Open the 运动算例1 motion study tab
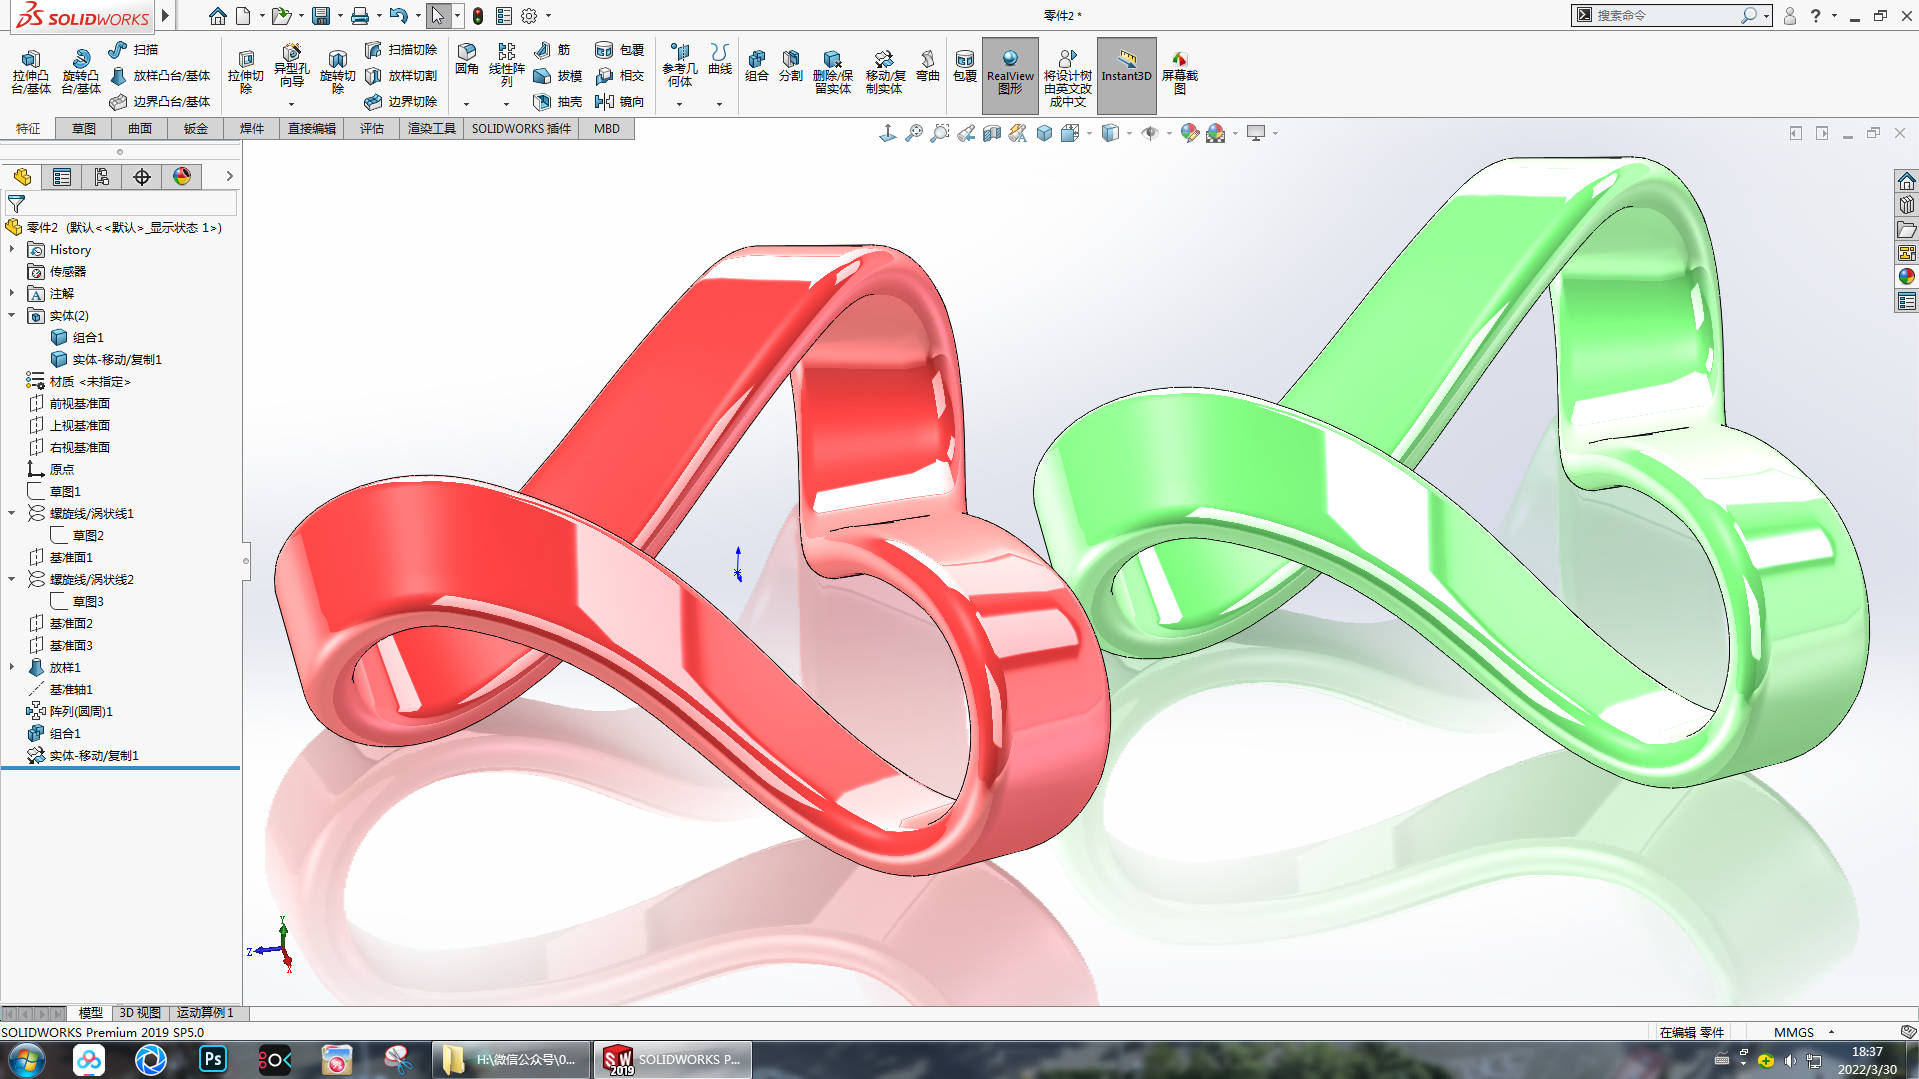Screen dimensions: 1919x1079 click(x=205, y=1013)
